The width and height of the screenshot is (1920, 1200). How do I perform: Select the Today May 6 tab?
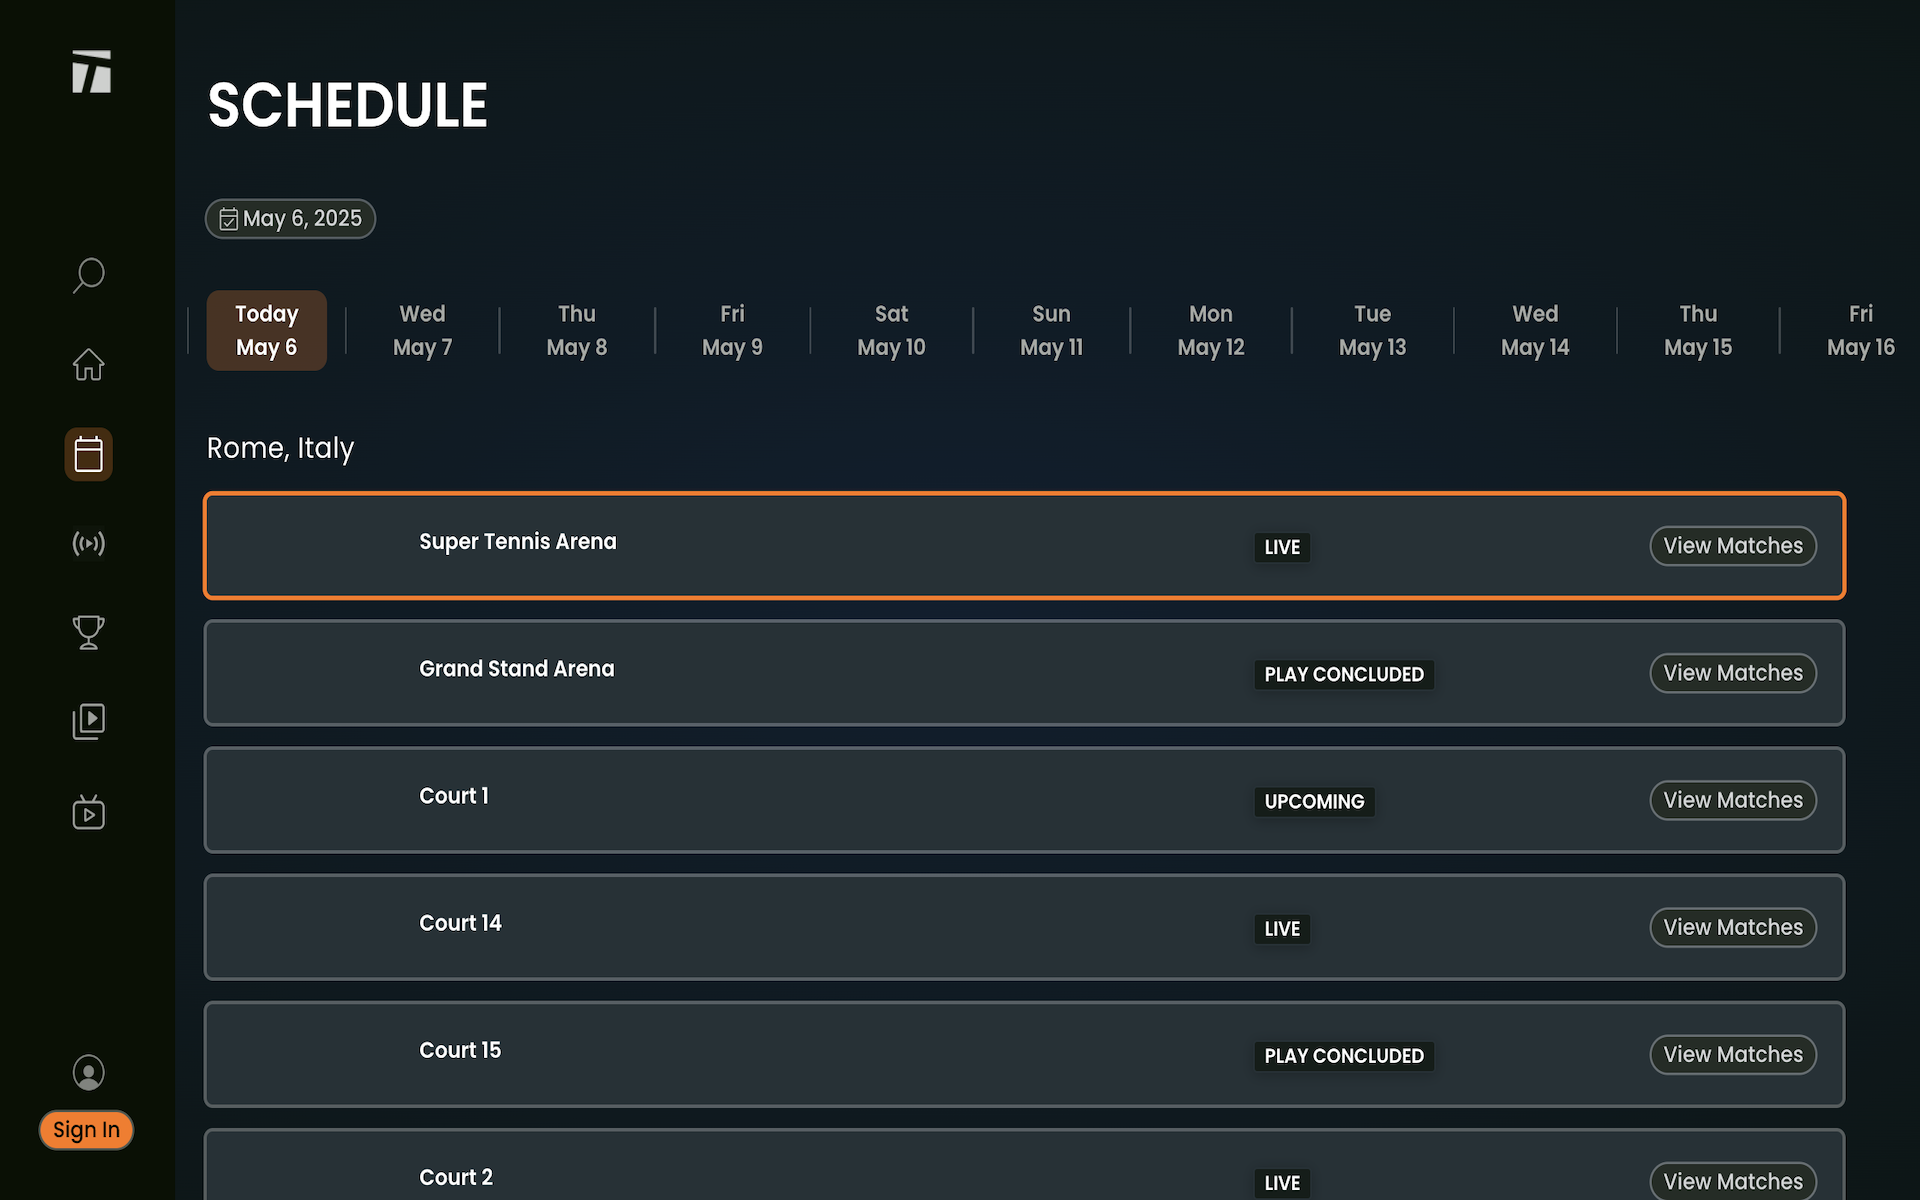pyautogui.click(x=266, y=330)
